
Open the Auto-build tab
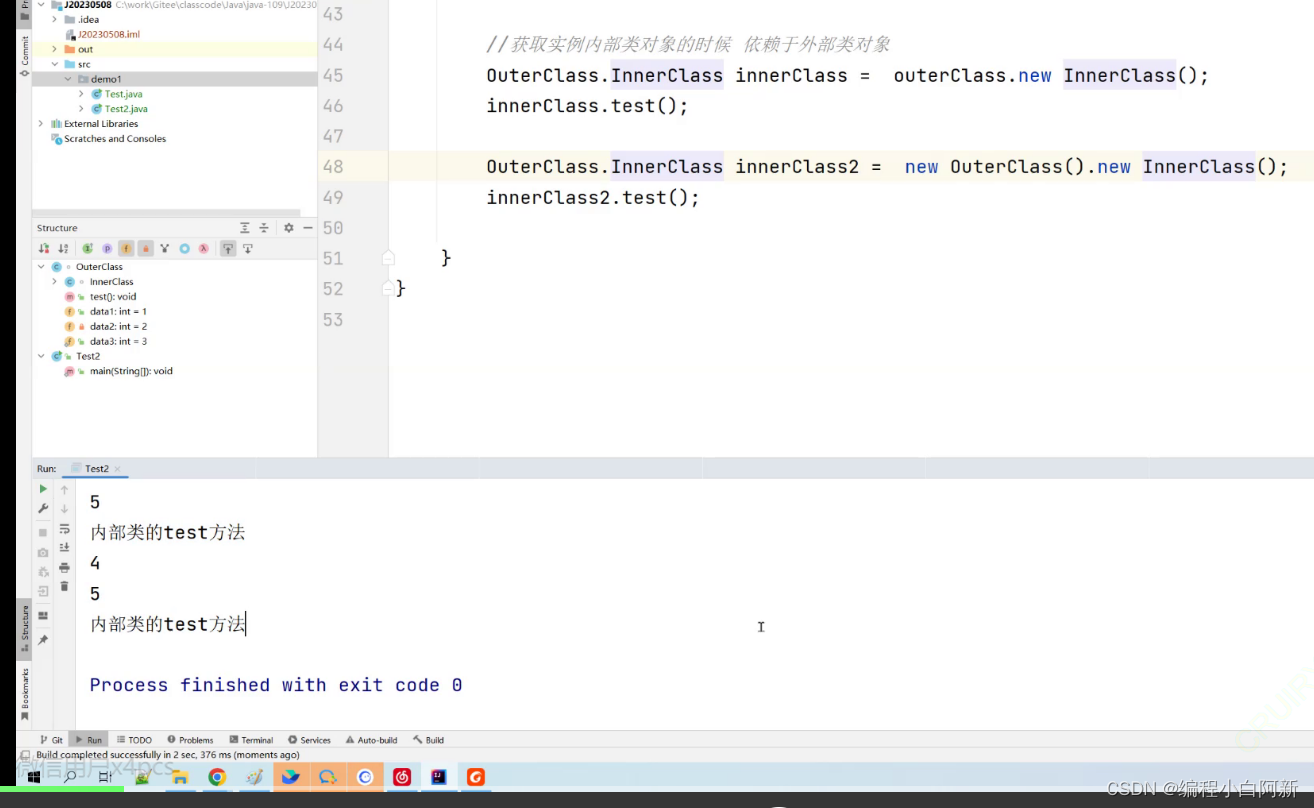coord(371,740)
